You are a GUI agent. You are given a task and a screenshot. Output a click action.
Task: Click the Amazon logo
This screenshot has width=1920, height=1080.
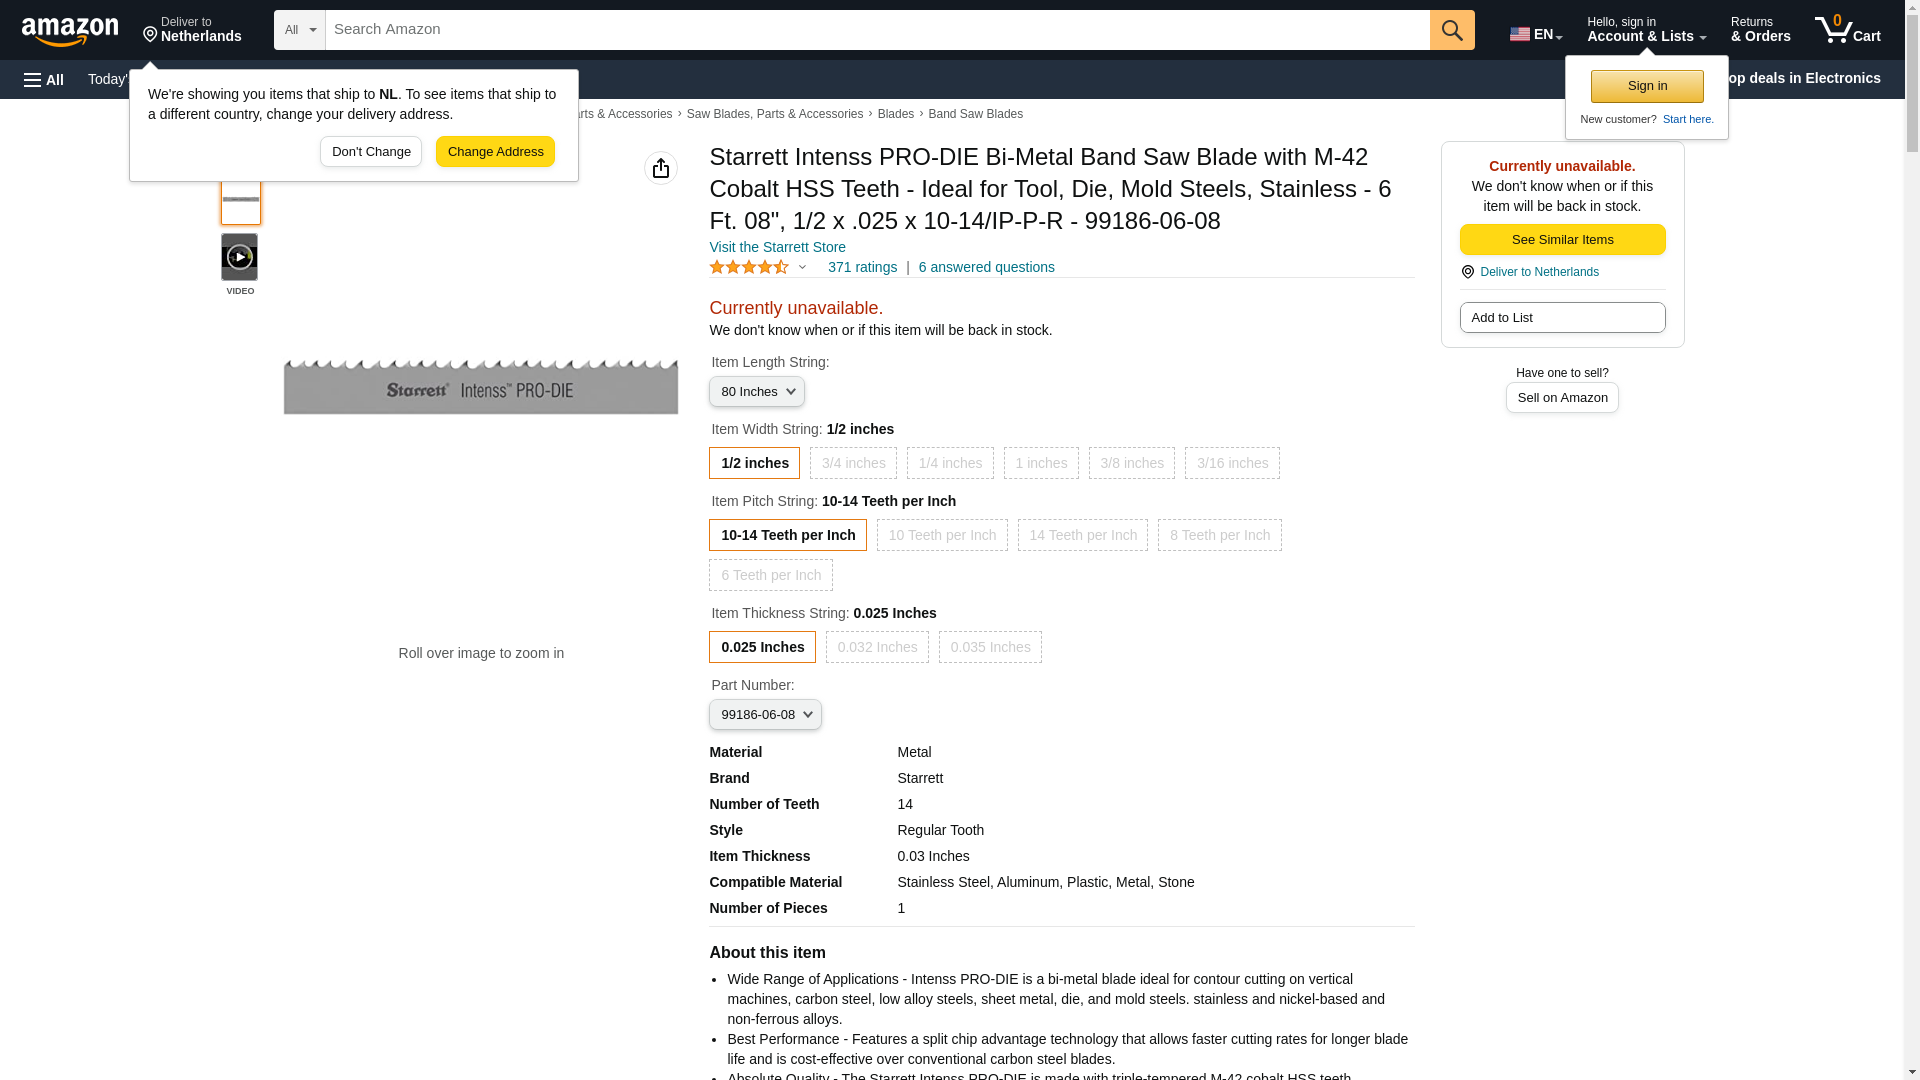pyautogui.click(x=70, y=31)
